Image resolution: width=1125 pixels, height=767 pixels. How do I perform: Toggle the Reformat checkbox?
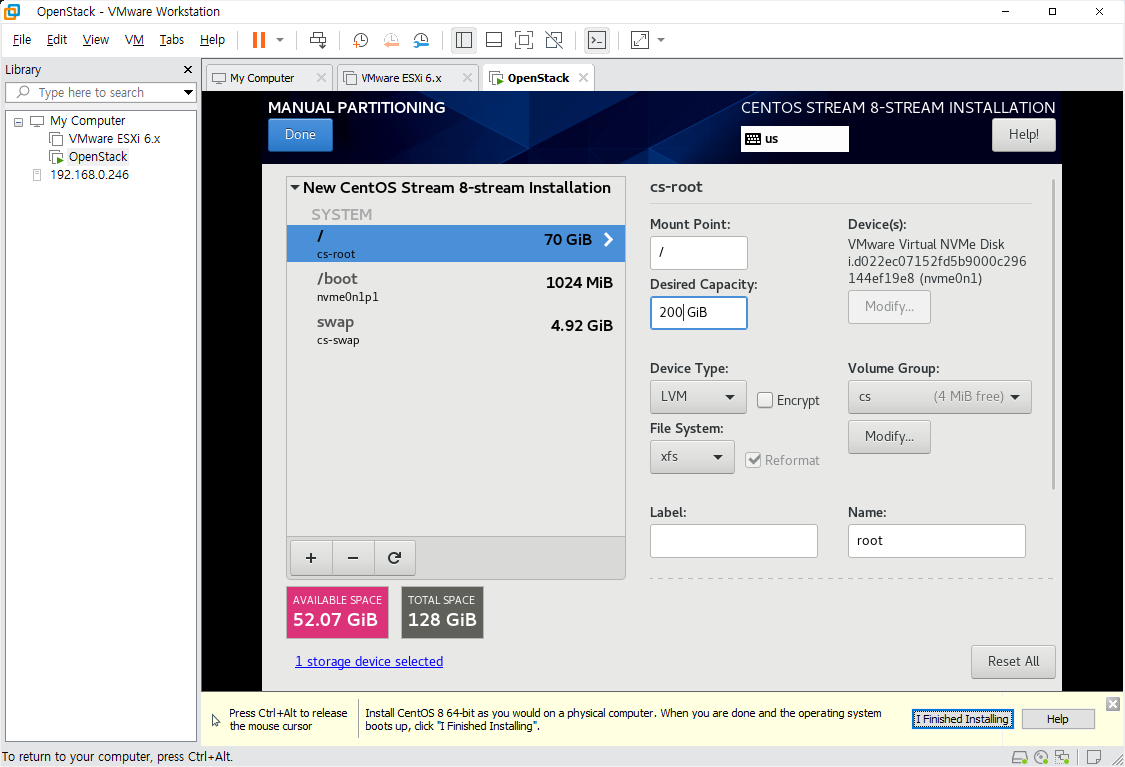753,460
